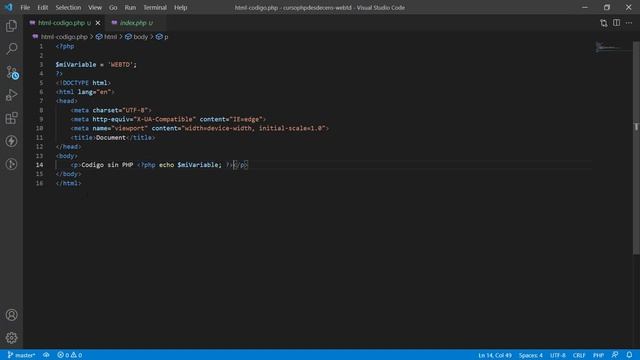Open errors and warnings problems indicator
Screen dimensions: 640x360
(x=70, y=355)
